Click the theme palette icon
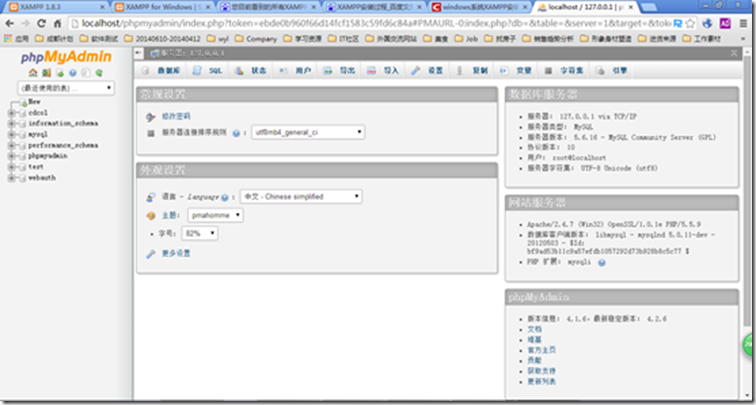 [150, 216]
